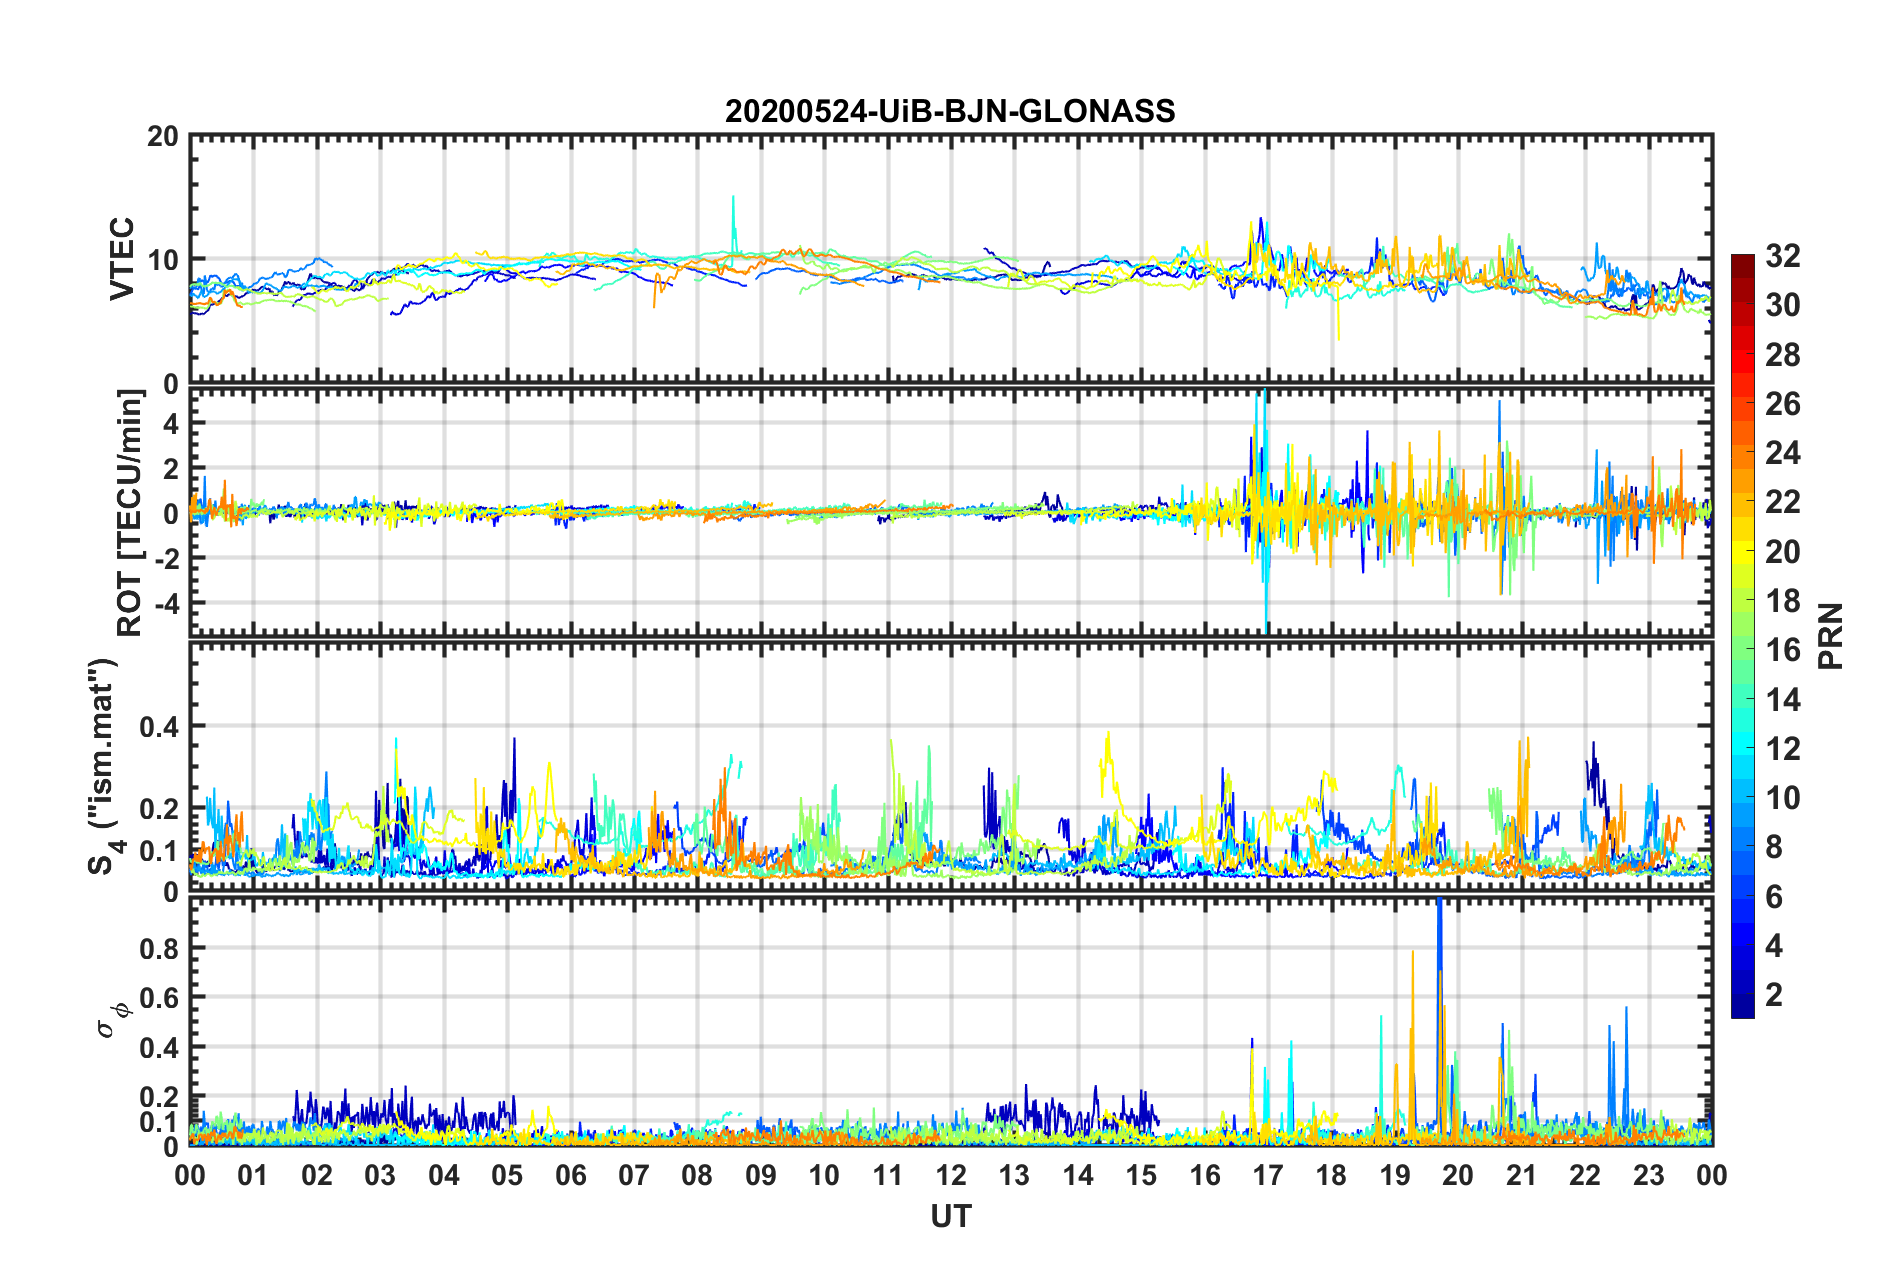The width and height of the screenshot is (1902, 1272).
Task: Click sigma phi tick value 0.8
Action: 160,949
